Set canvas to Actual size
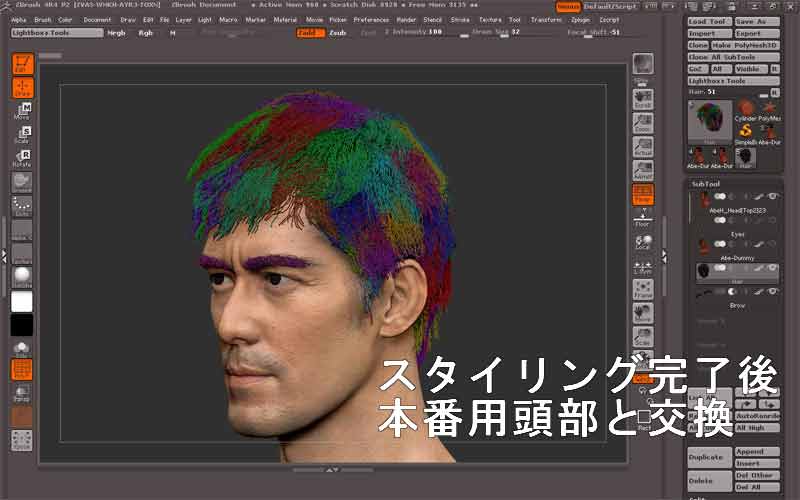Viewport: 800px width, 500px height. [x=643, y=147]
